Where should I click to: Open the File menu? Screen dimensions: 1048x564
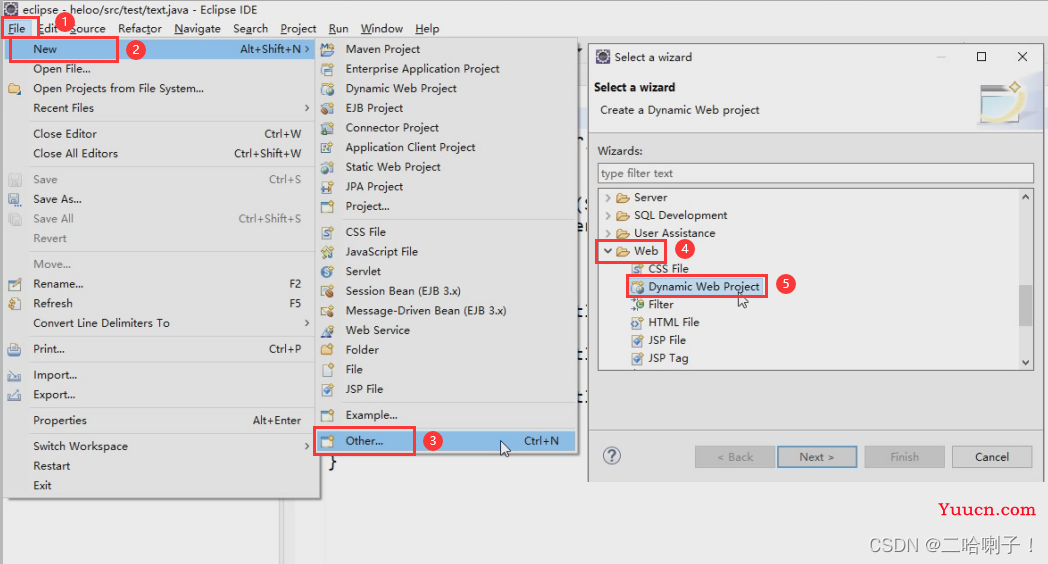coord(17,29)
